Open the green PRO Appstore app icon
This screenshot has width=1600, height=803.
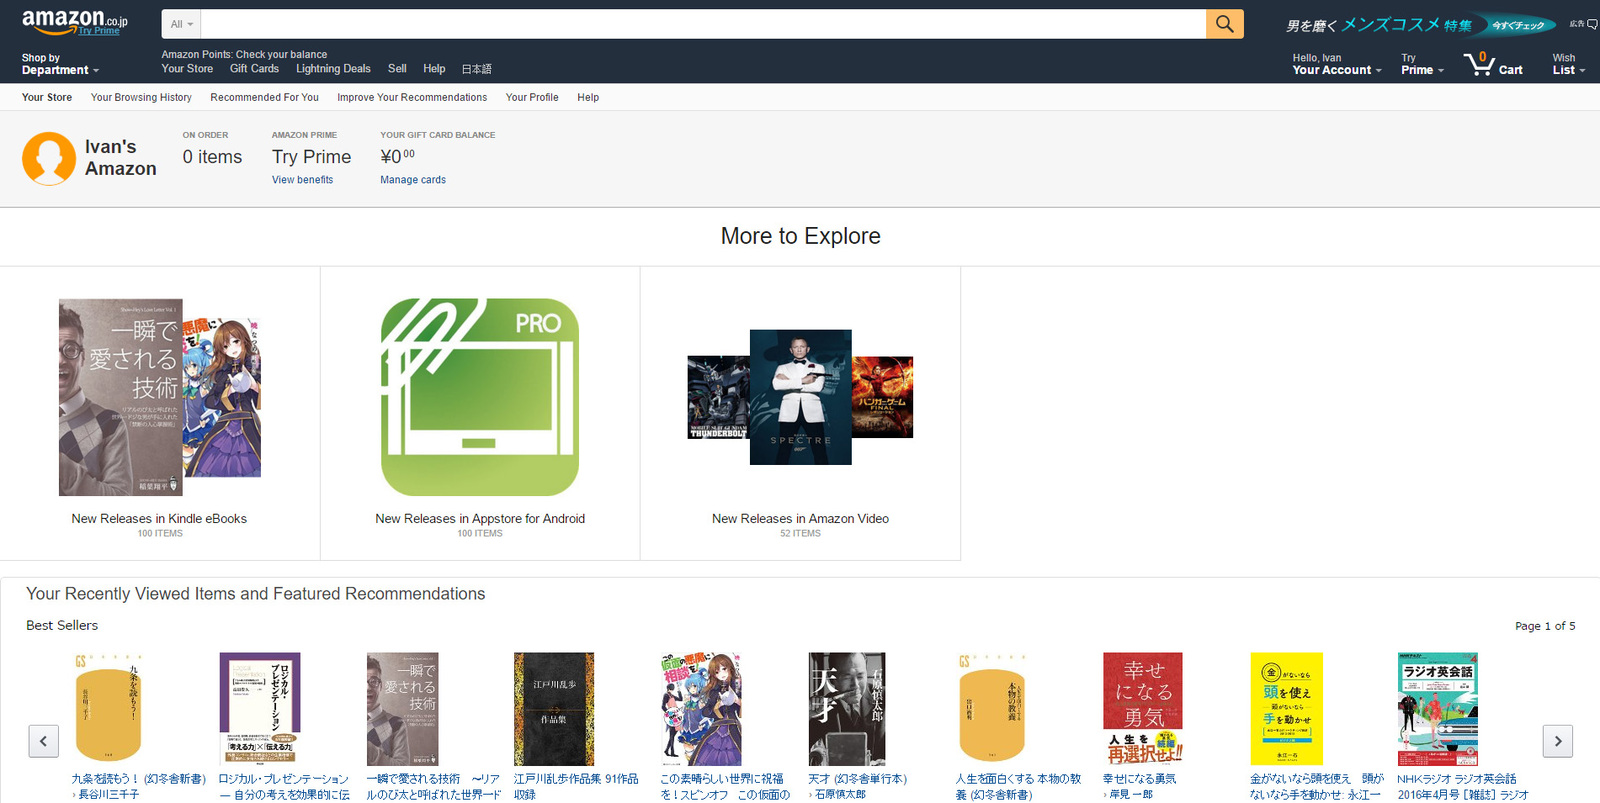coord(480,397)
